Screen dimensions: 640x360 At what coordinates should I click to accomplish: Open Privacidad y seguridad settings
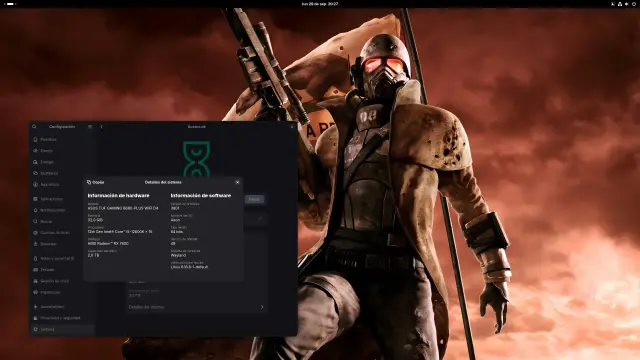(x=62, y=318)
